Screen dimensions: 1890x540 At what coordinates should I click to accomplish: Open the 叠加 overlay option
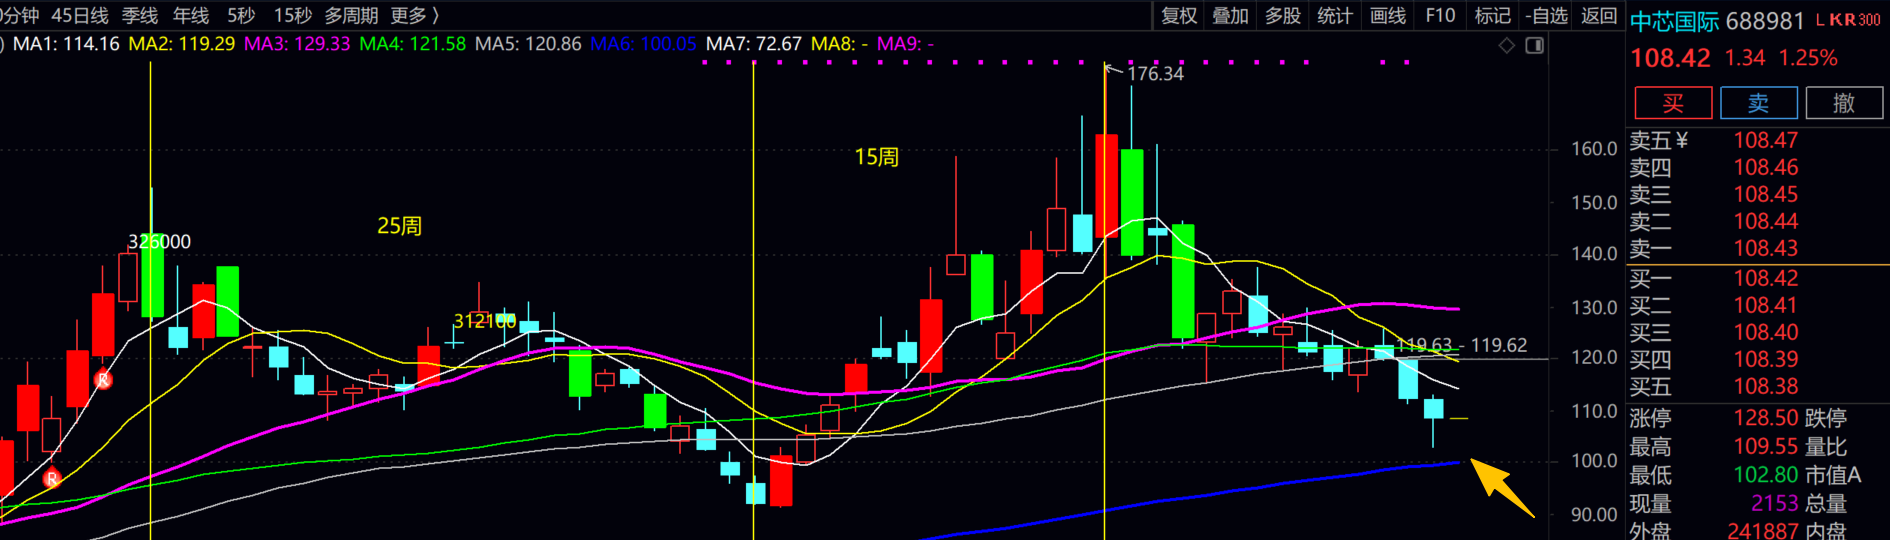point(1231,15)
